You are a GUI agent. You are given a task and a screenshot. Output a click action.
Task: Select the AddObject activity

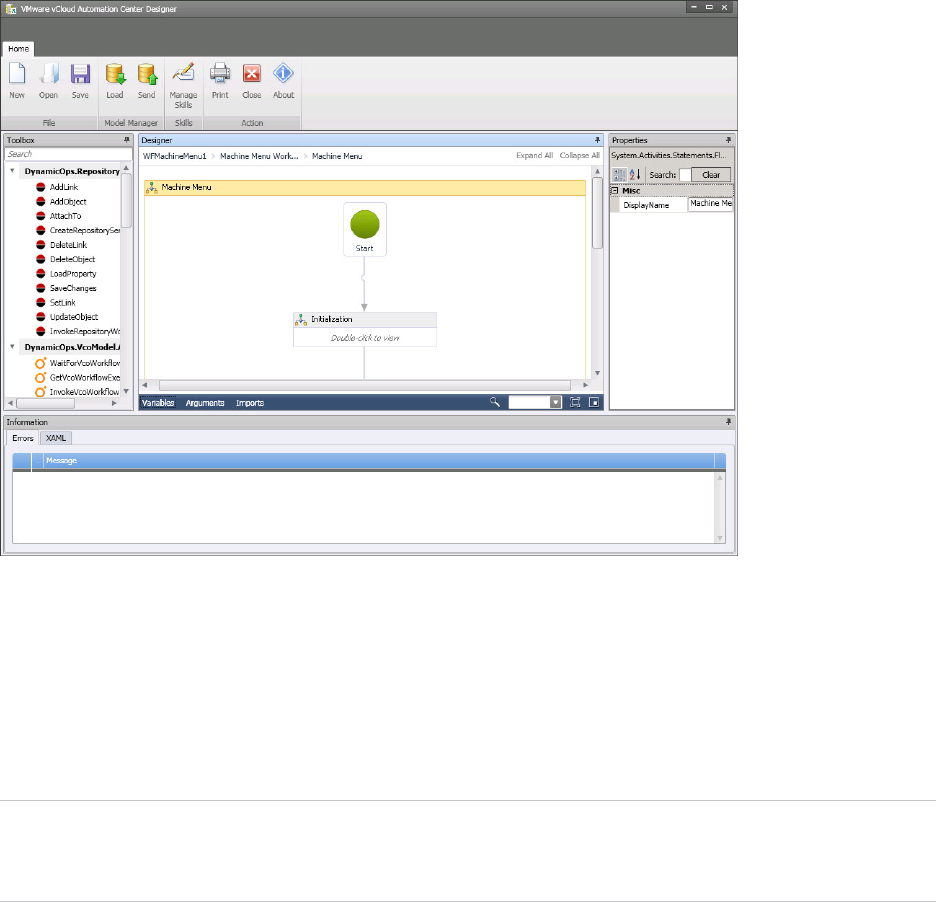[68, 202]
